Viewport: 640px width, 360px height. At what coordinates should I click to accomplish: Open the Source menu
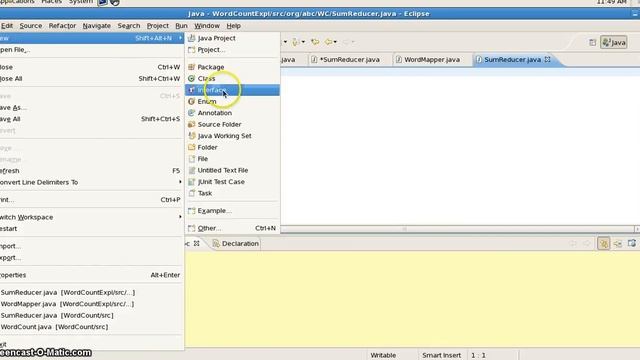pos(31,26)
